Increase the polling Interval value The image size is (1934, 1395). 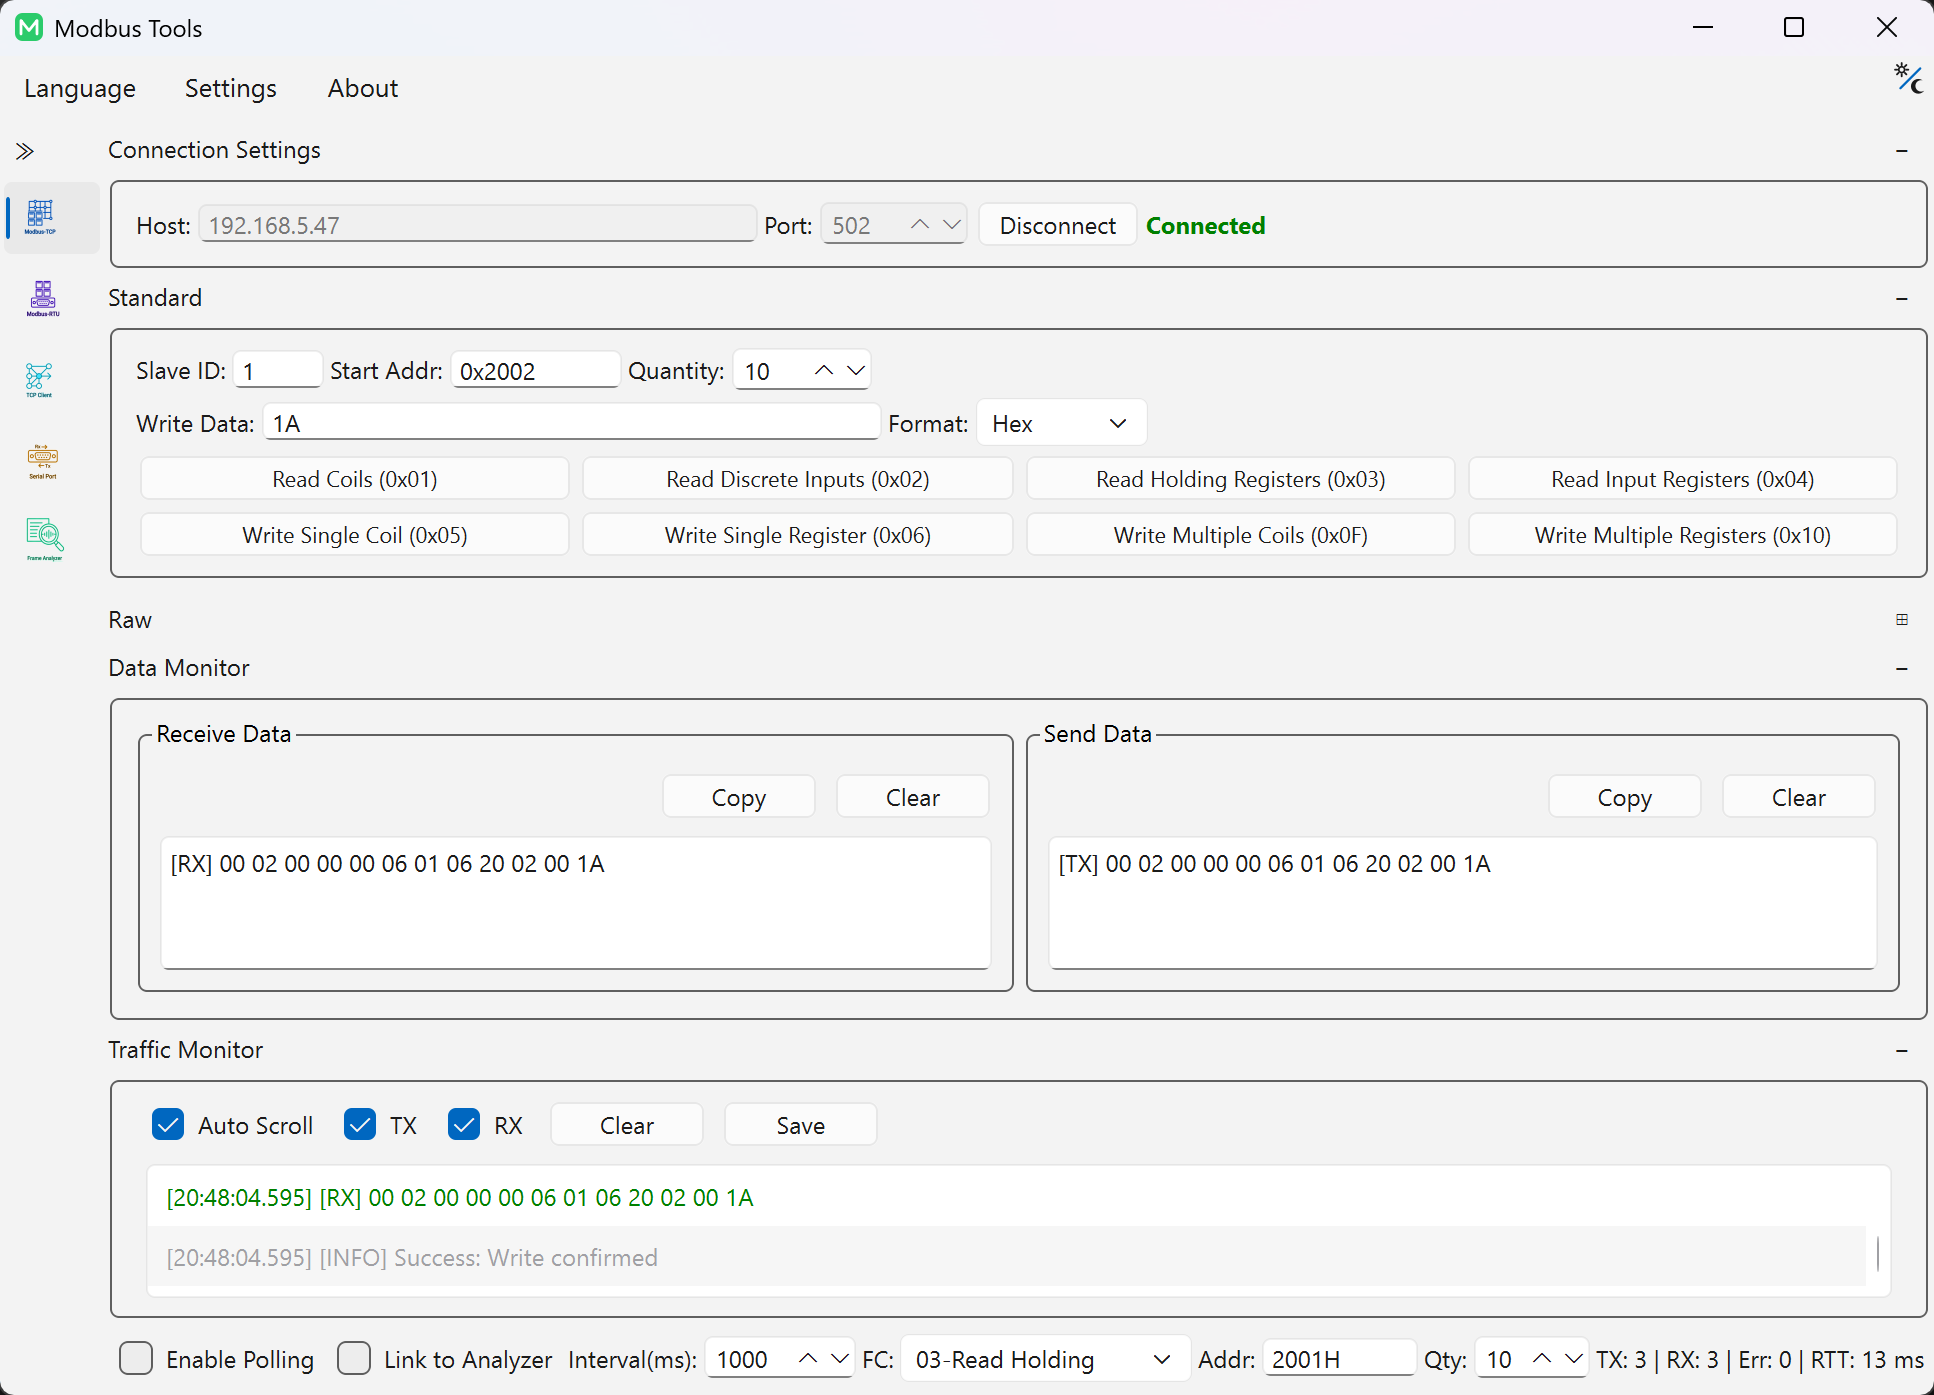808,1359
